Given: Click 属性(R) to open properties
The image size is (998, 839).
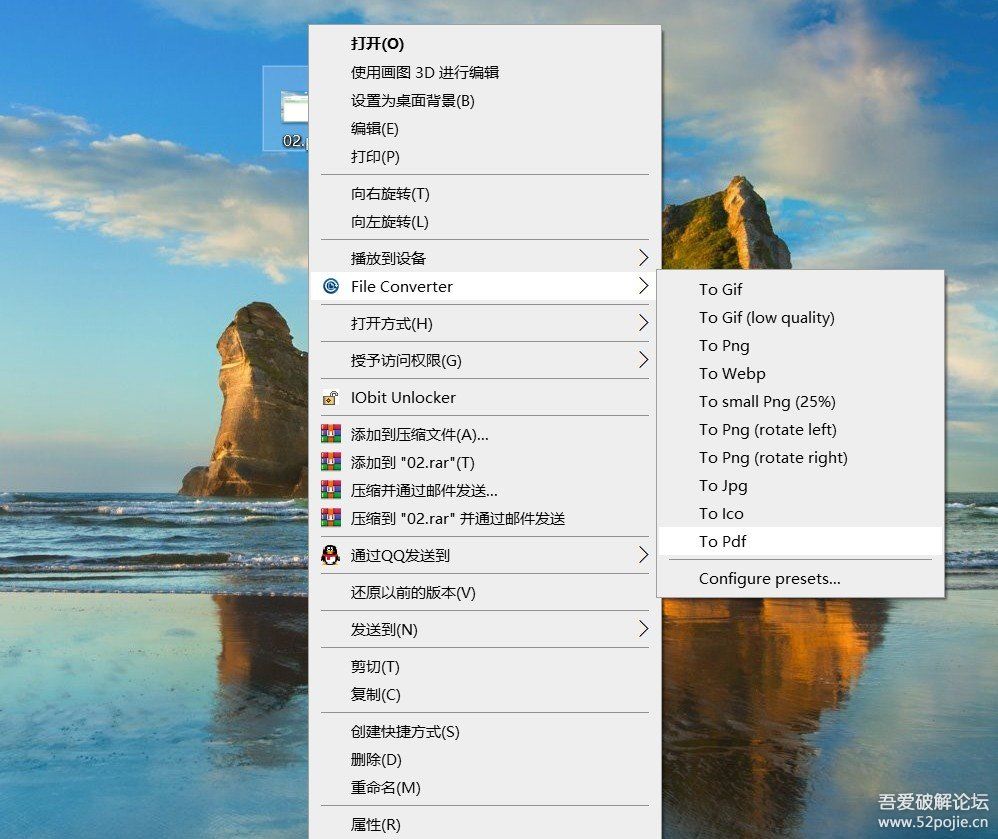Looking at the screenshot, I should (x=376, y=824).
